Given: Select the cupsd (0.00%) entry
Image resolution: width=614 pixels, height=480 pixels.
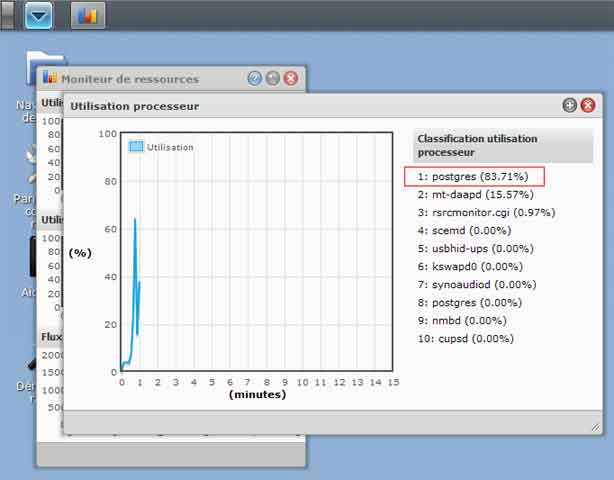Looking at the screenshot, I should [466, 339].
